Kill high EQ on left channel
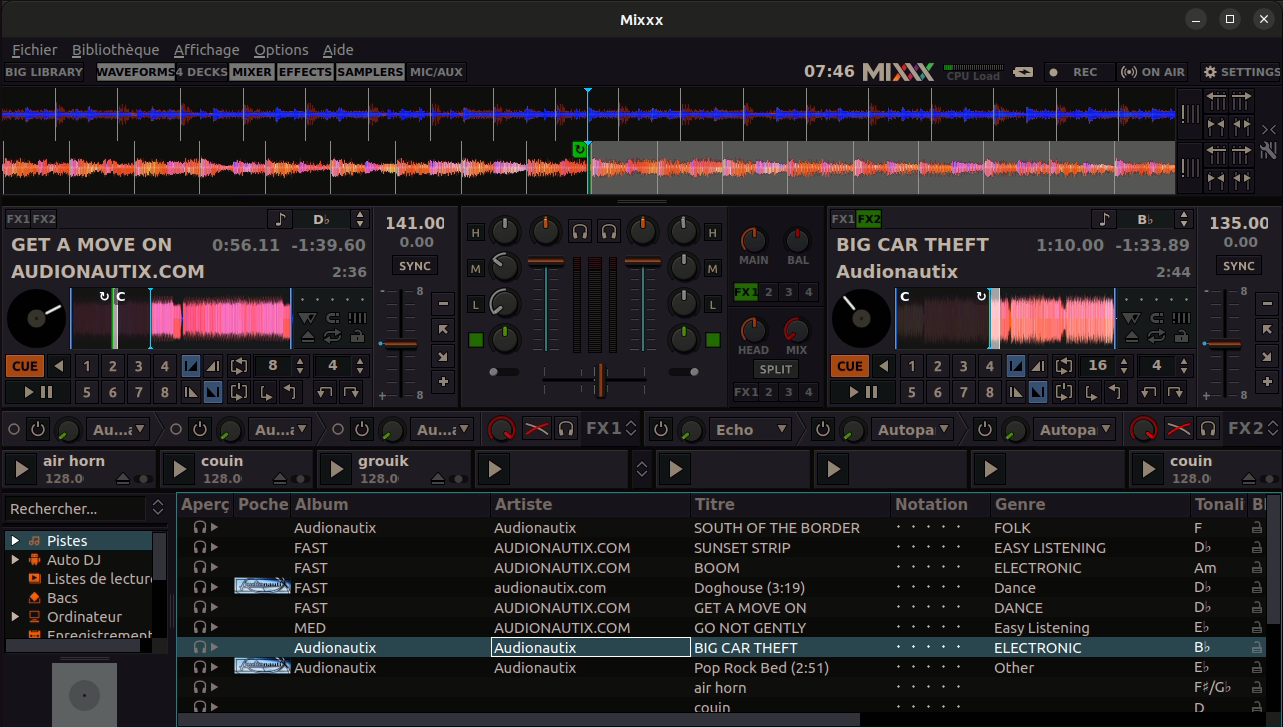Viewport: 1283px width, 727px height. 475,232
